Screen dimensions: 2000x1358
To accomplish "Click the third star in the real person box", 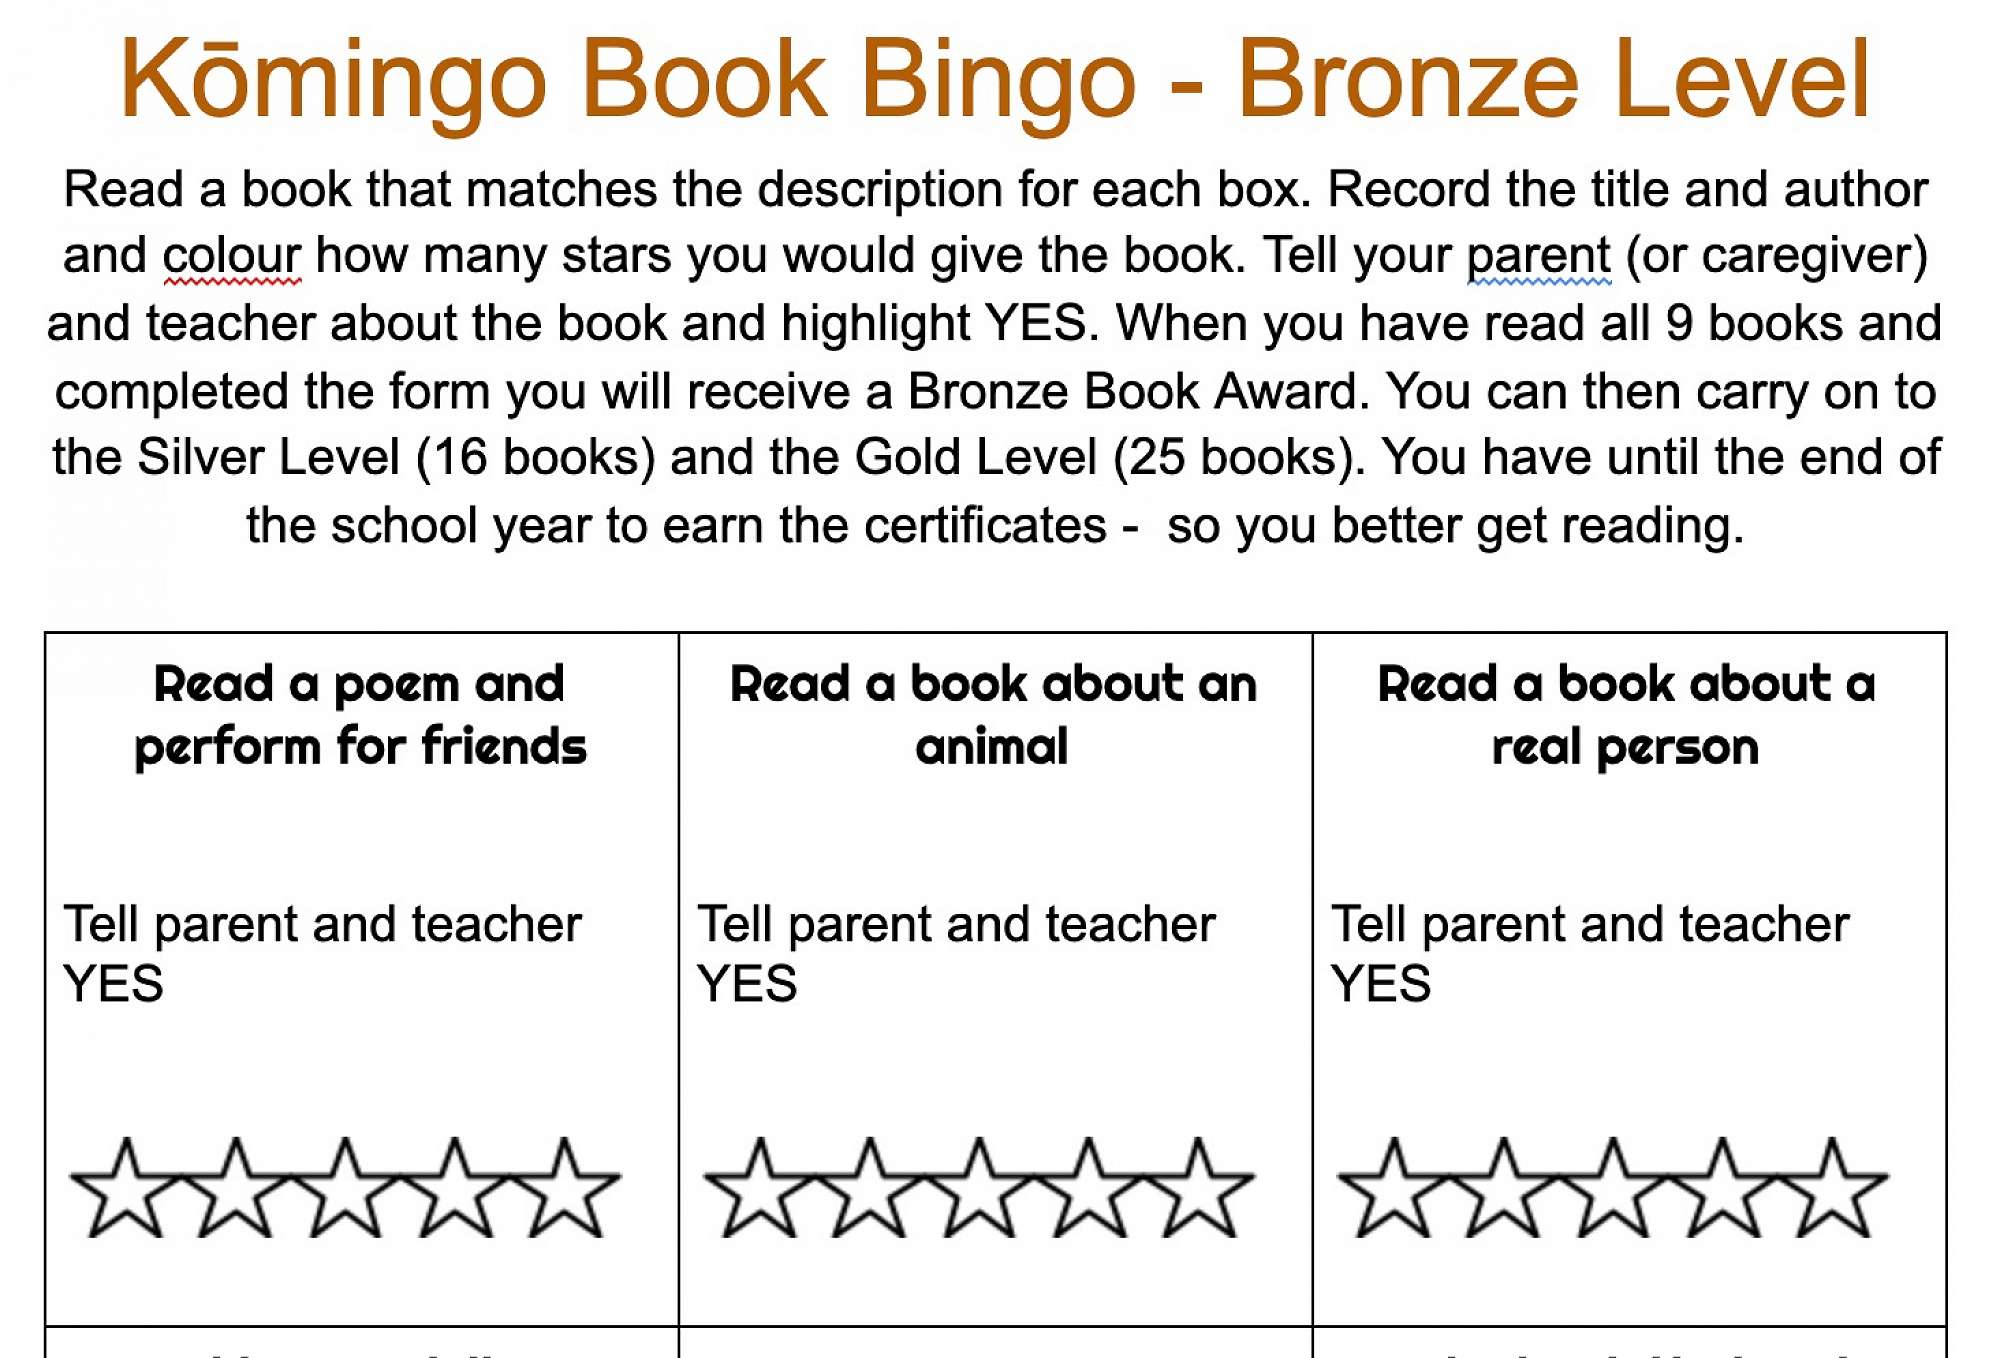I will (x=1612, y=1192).
